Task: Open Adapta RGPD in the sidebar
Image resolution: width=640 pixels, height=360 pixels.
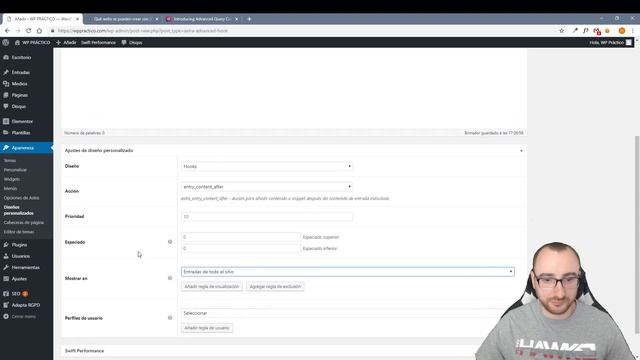Action: [26, 305]
